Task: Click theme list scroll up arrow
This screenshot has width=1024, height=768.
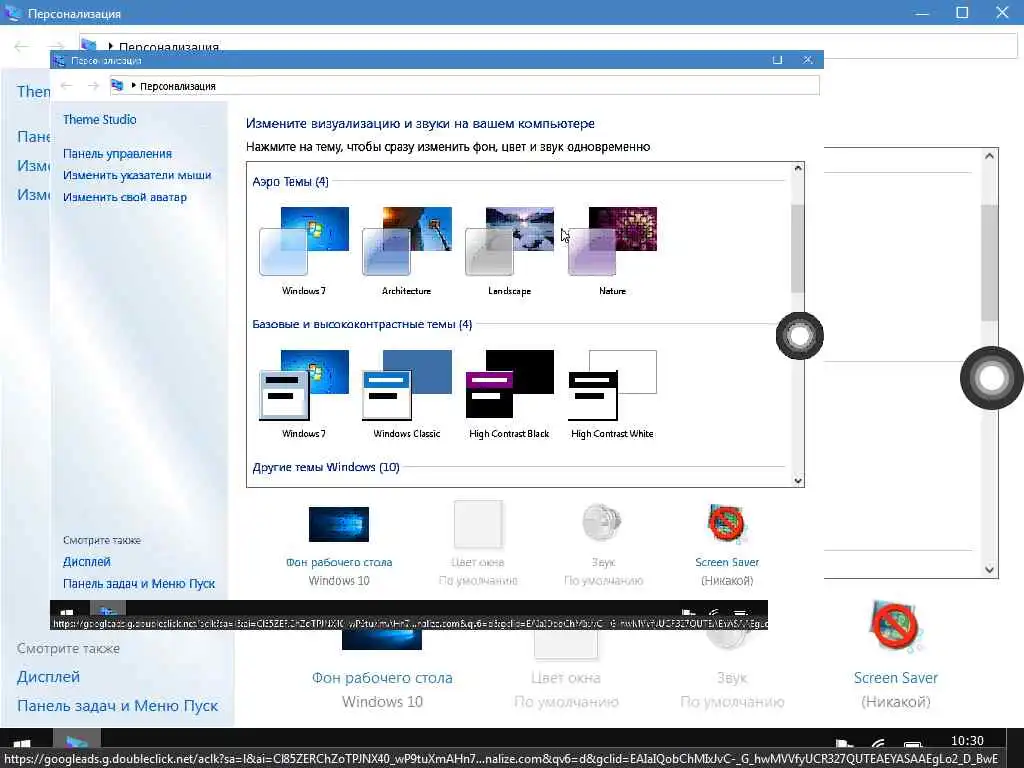Action: click(797, 168)
